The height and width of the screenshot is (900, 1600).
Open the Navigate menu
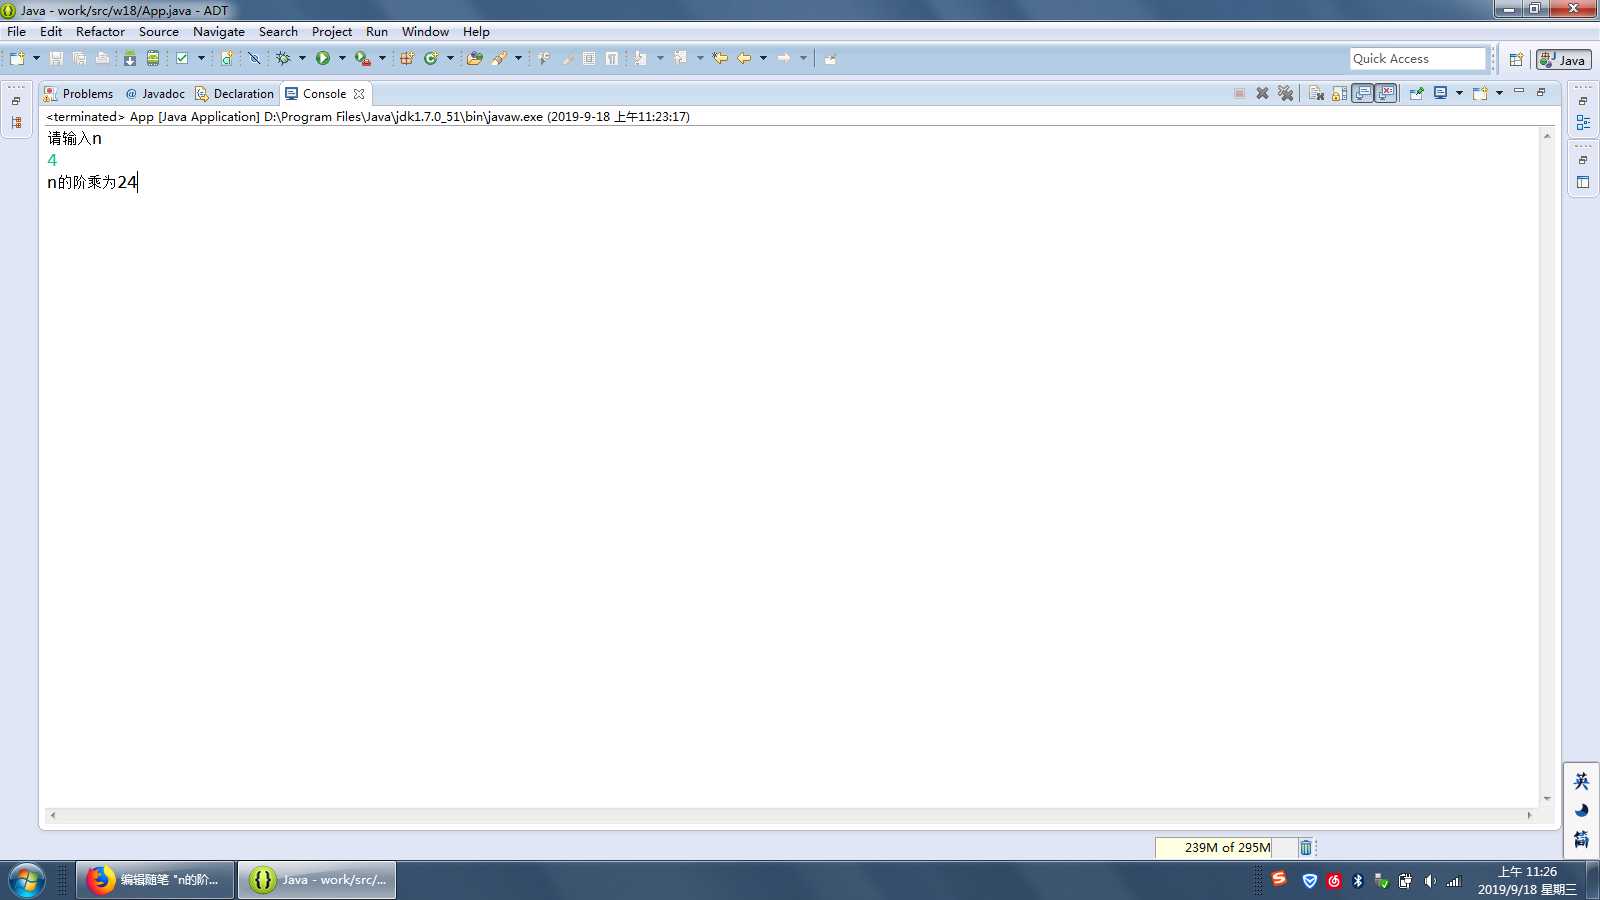point(219,31)
